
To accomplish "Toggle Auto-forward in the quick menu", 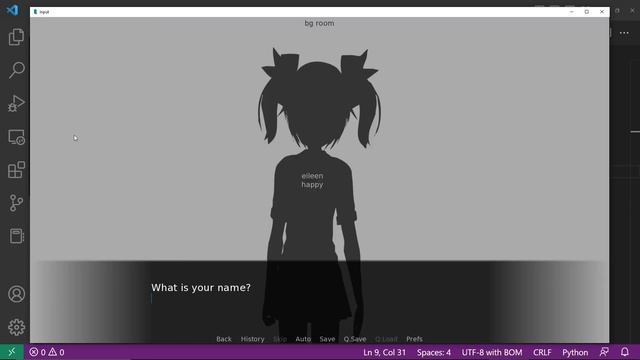I will coord(303,339).
